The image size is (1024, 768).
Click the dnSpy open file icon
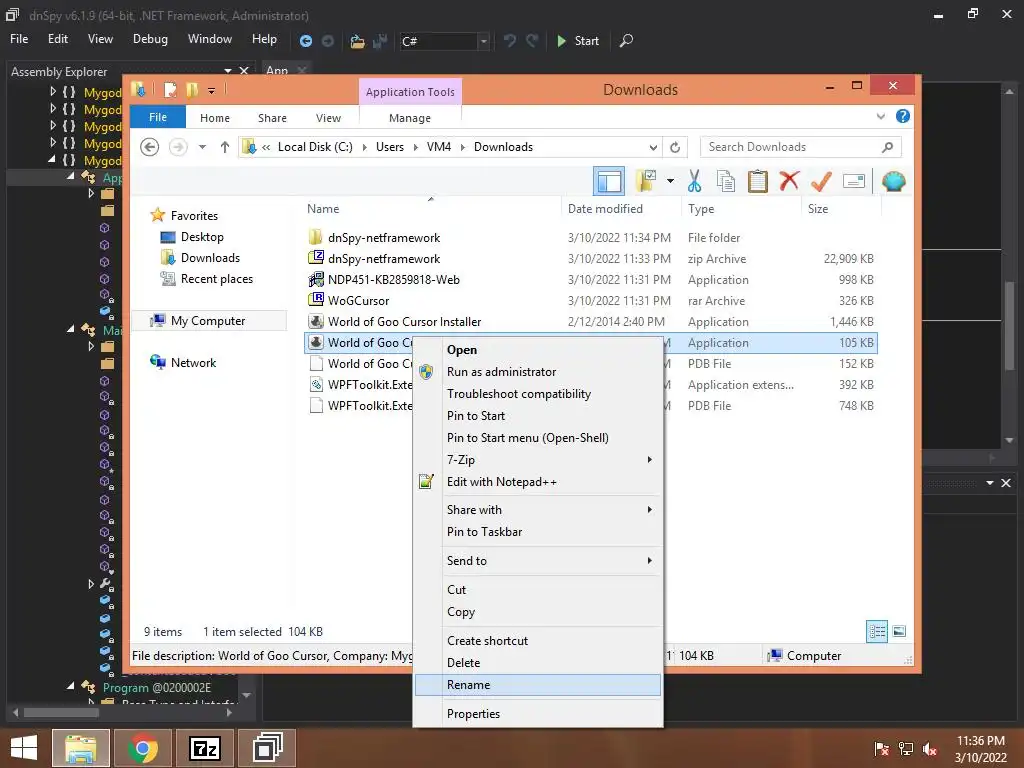(357, 41)
